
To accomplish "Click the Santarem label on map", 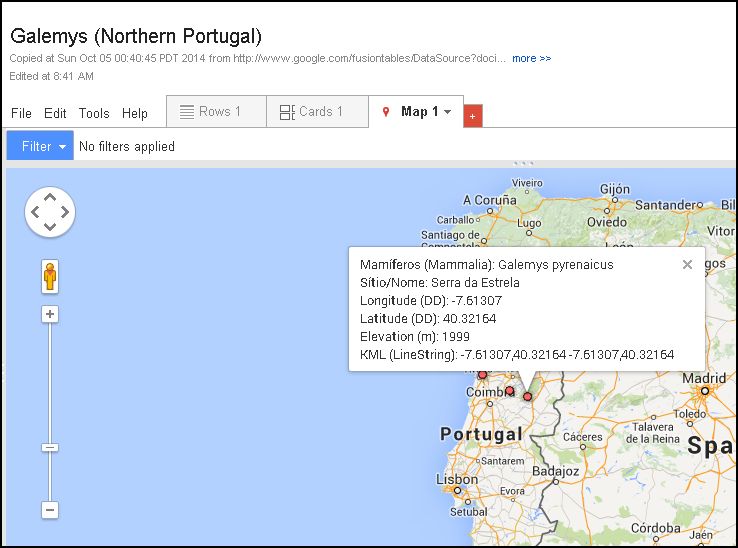I will point(503,461).
